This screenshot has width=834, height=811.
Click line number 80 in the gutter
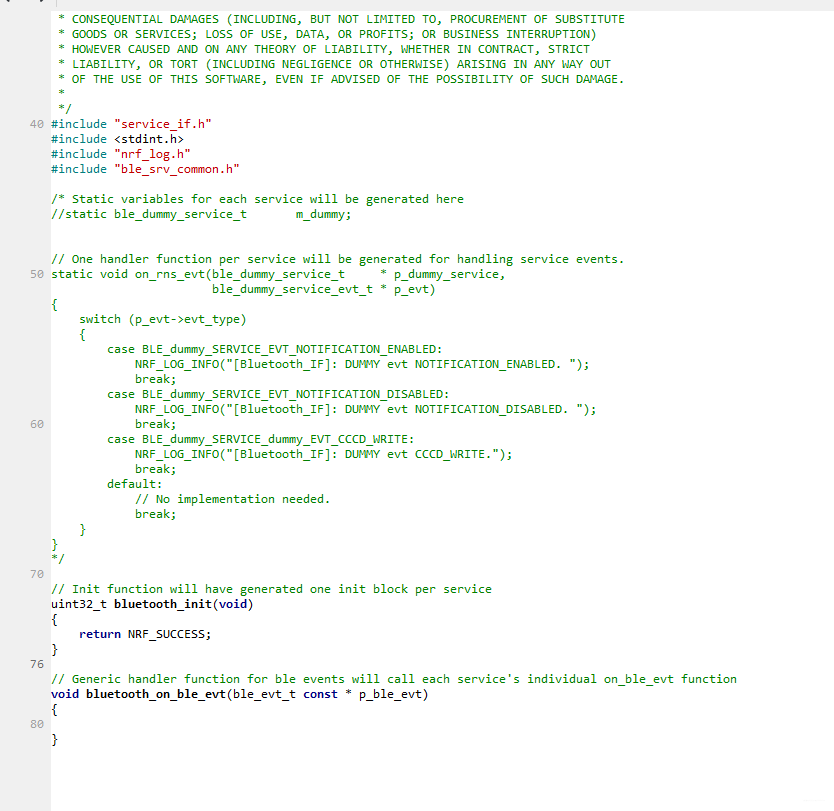[36, 724]
